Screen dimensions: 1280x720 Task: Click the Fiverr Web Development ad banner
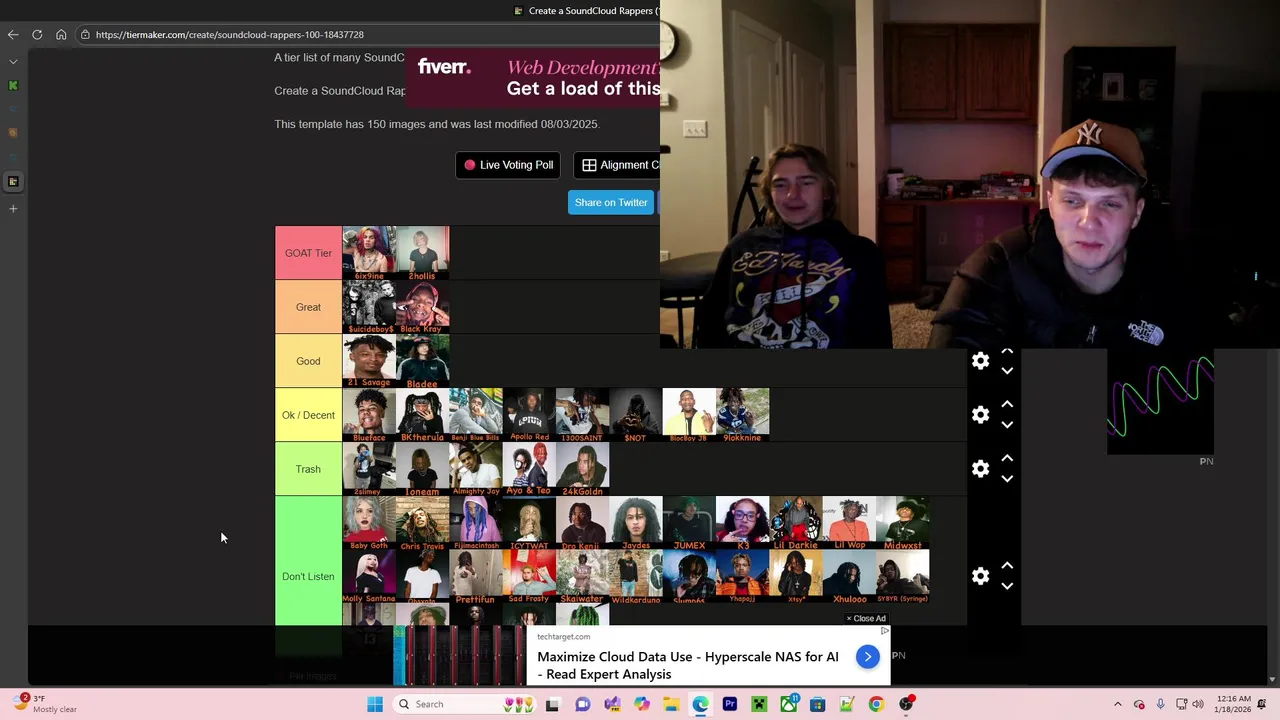pyautogui.click(x=533, y=78)
